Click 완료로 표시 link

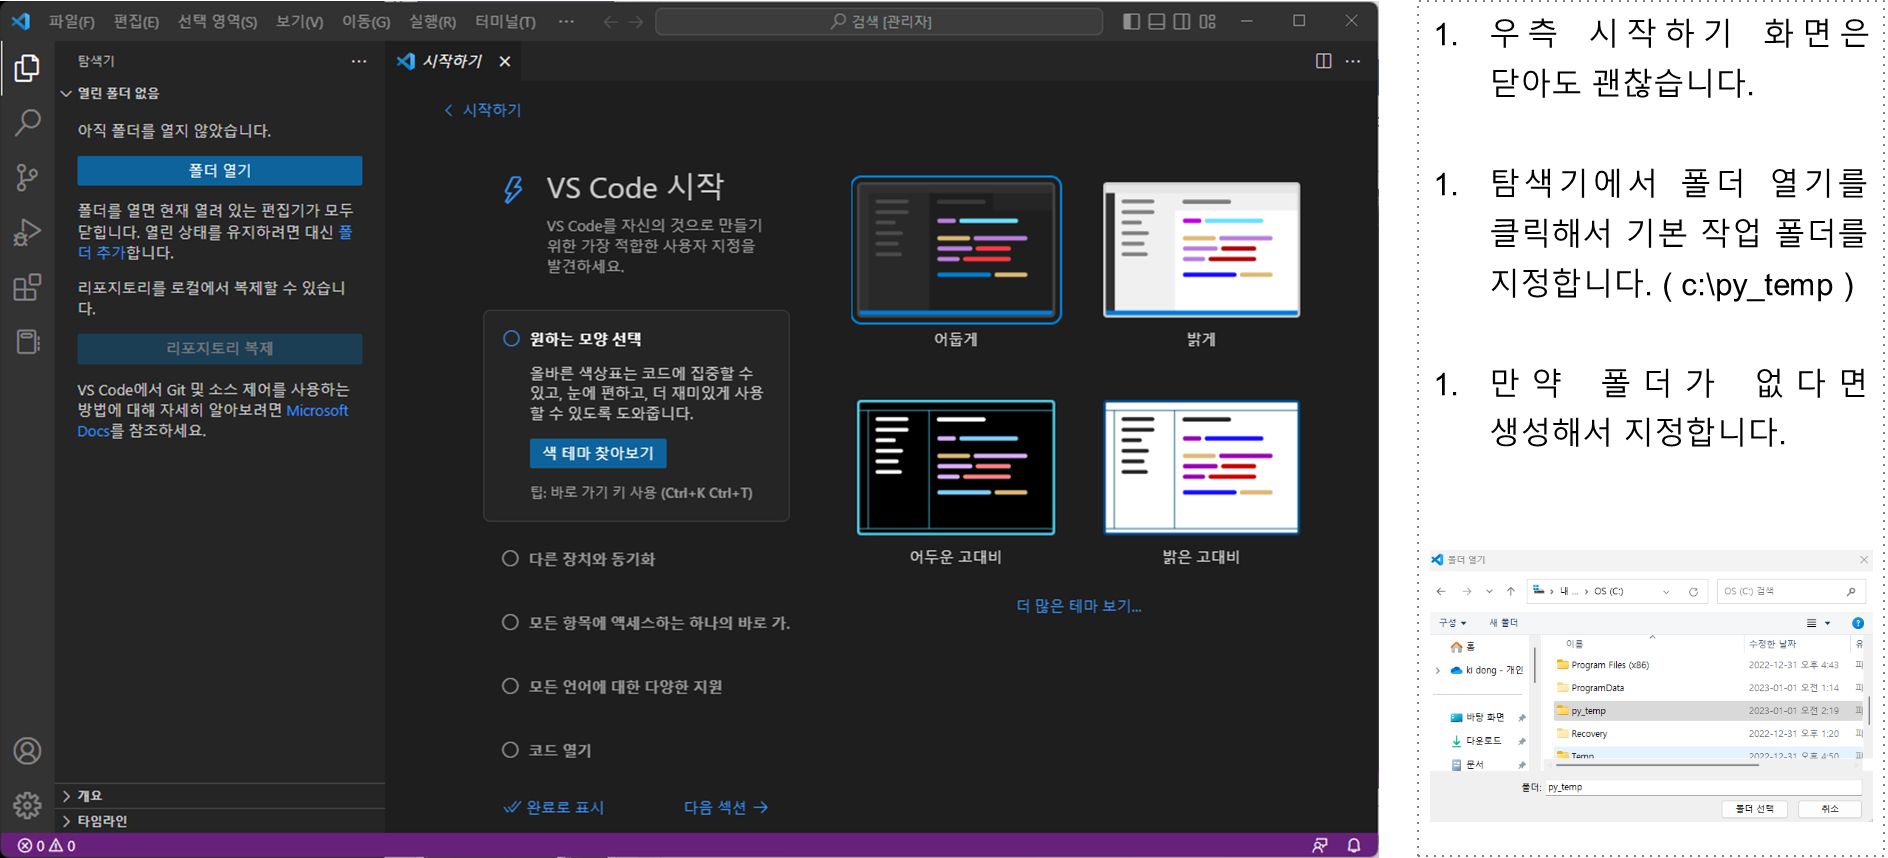pyautogui.click(x=554, y=807)
